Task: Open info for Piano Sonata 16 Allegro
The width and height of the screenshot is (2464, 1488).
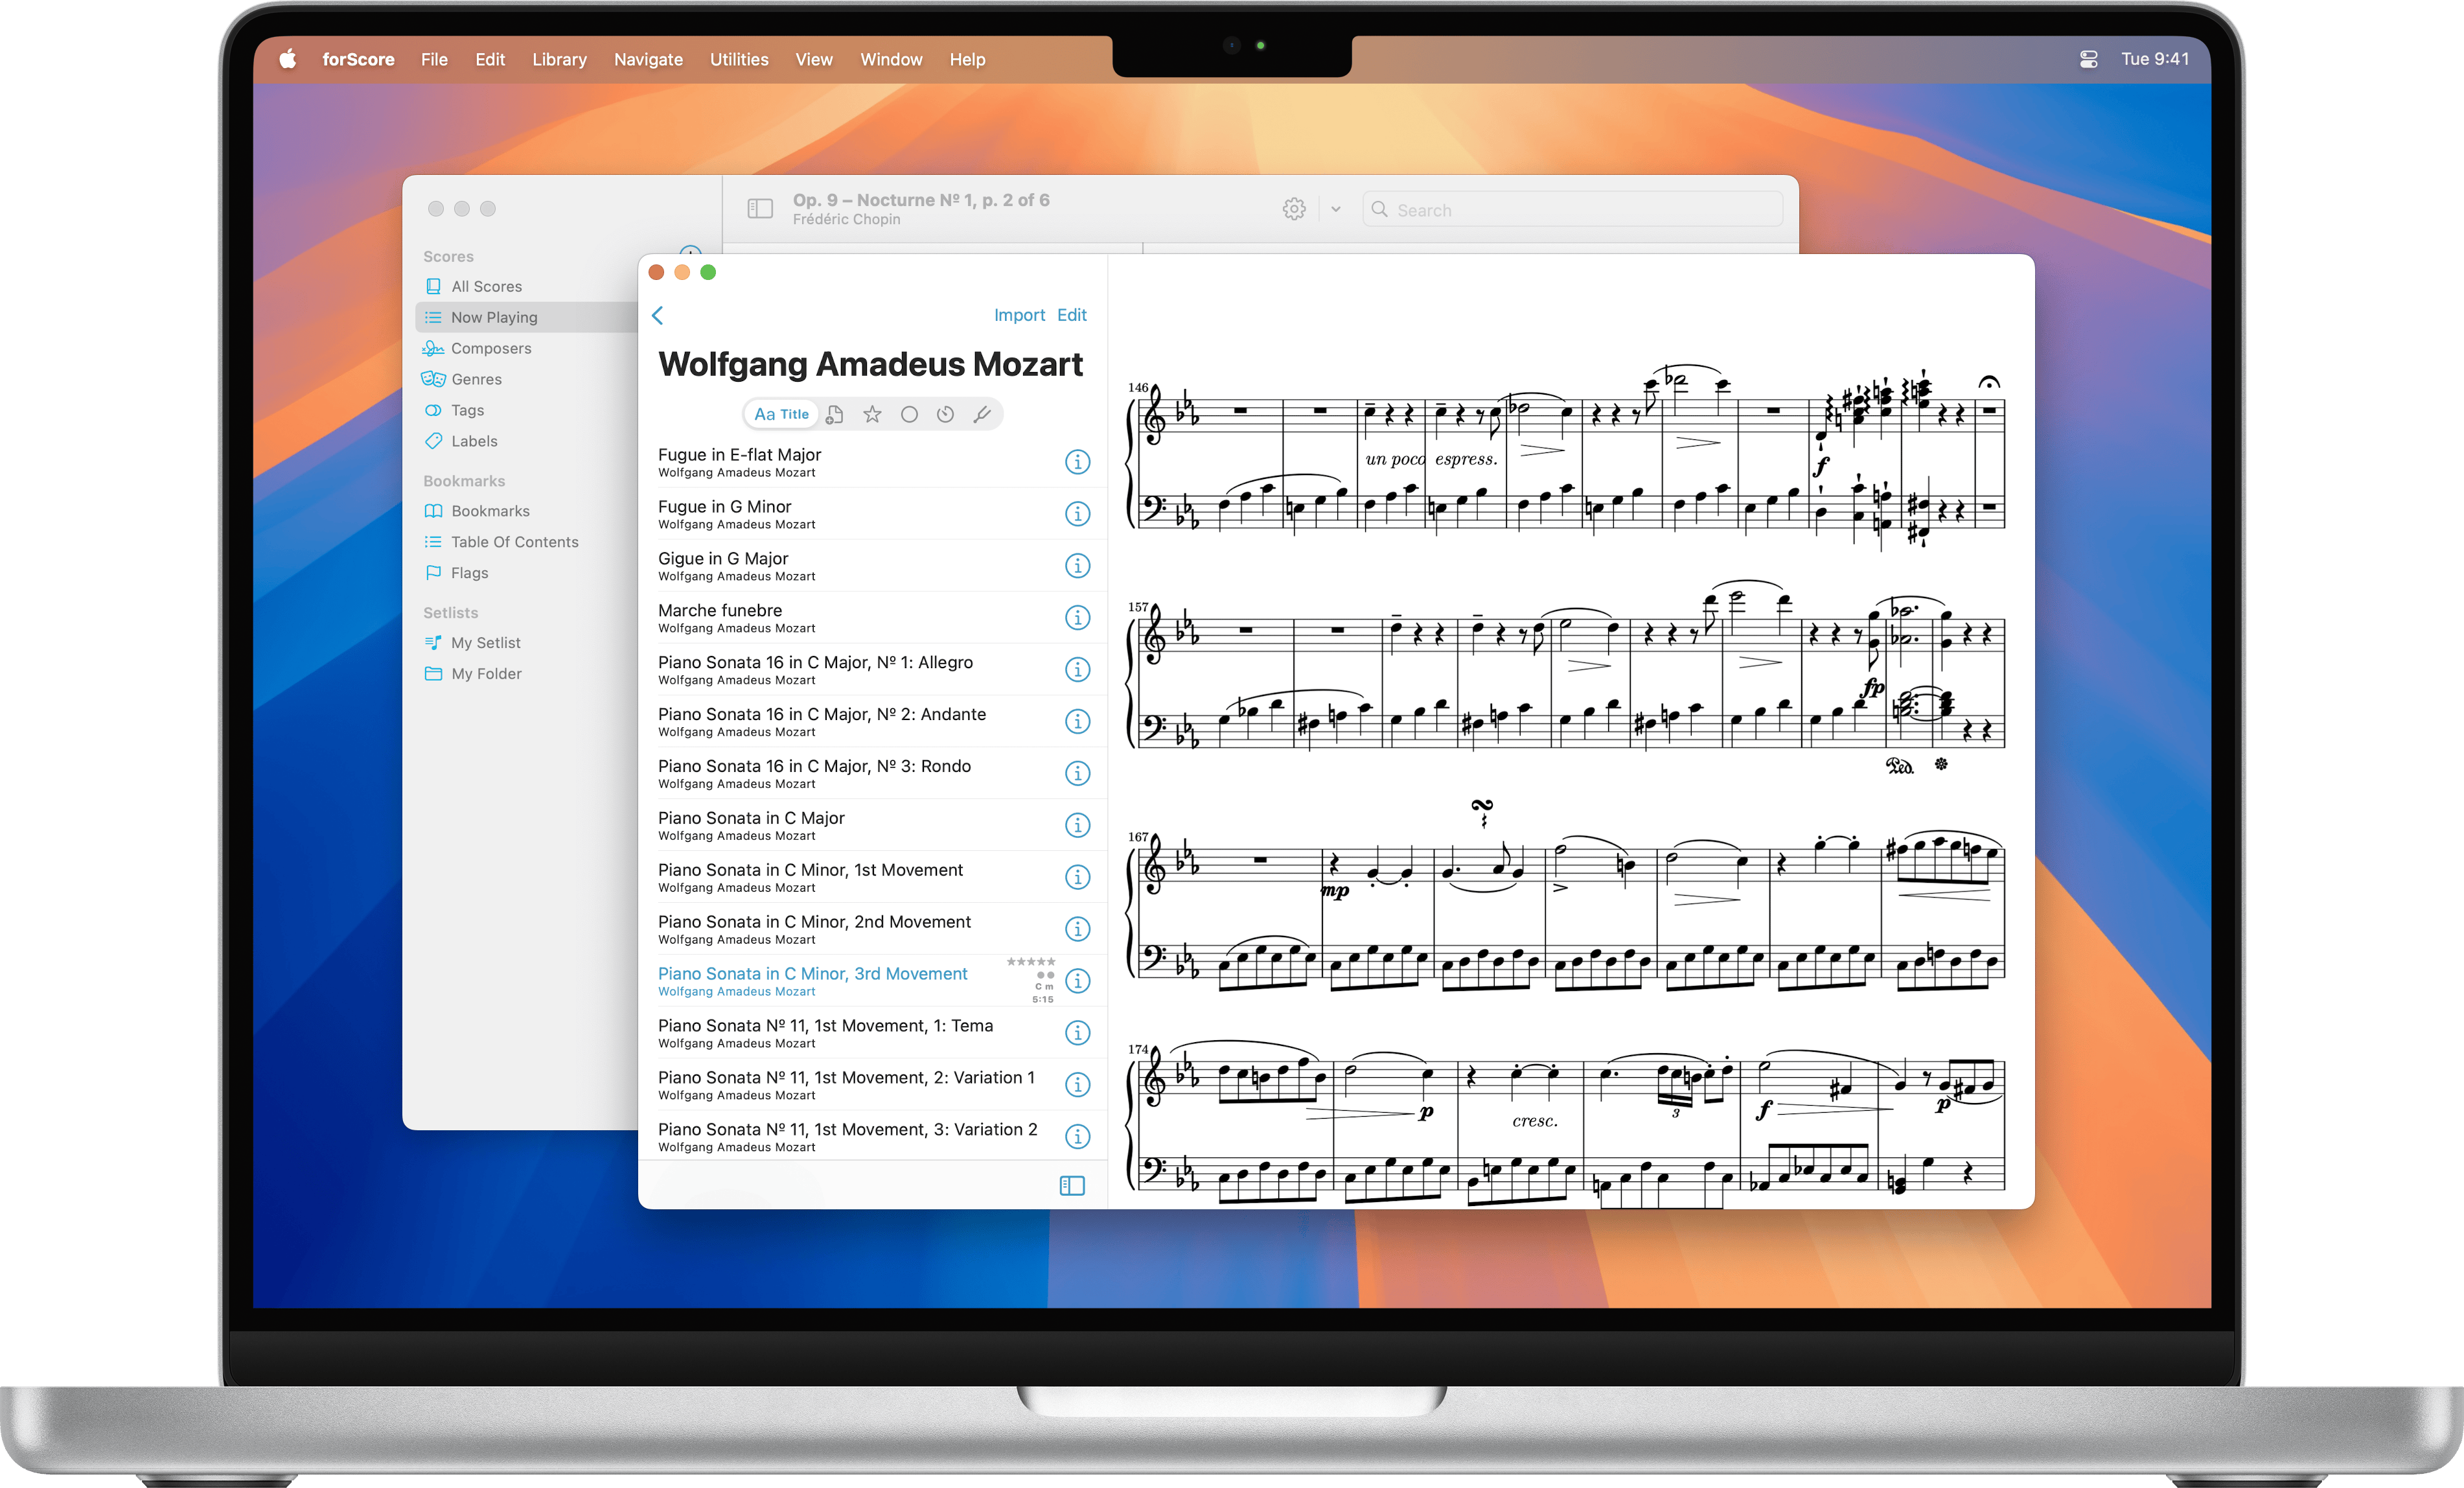Action: pos(1077,670)
